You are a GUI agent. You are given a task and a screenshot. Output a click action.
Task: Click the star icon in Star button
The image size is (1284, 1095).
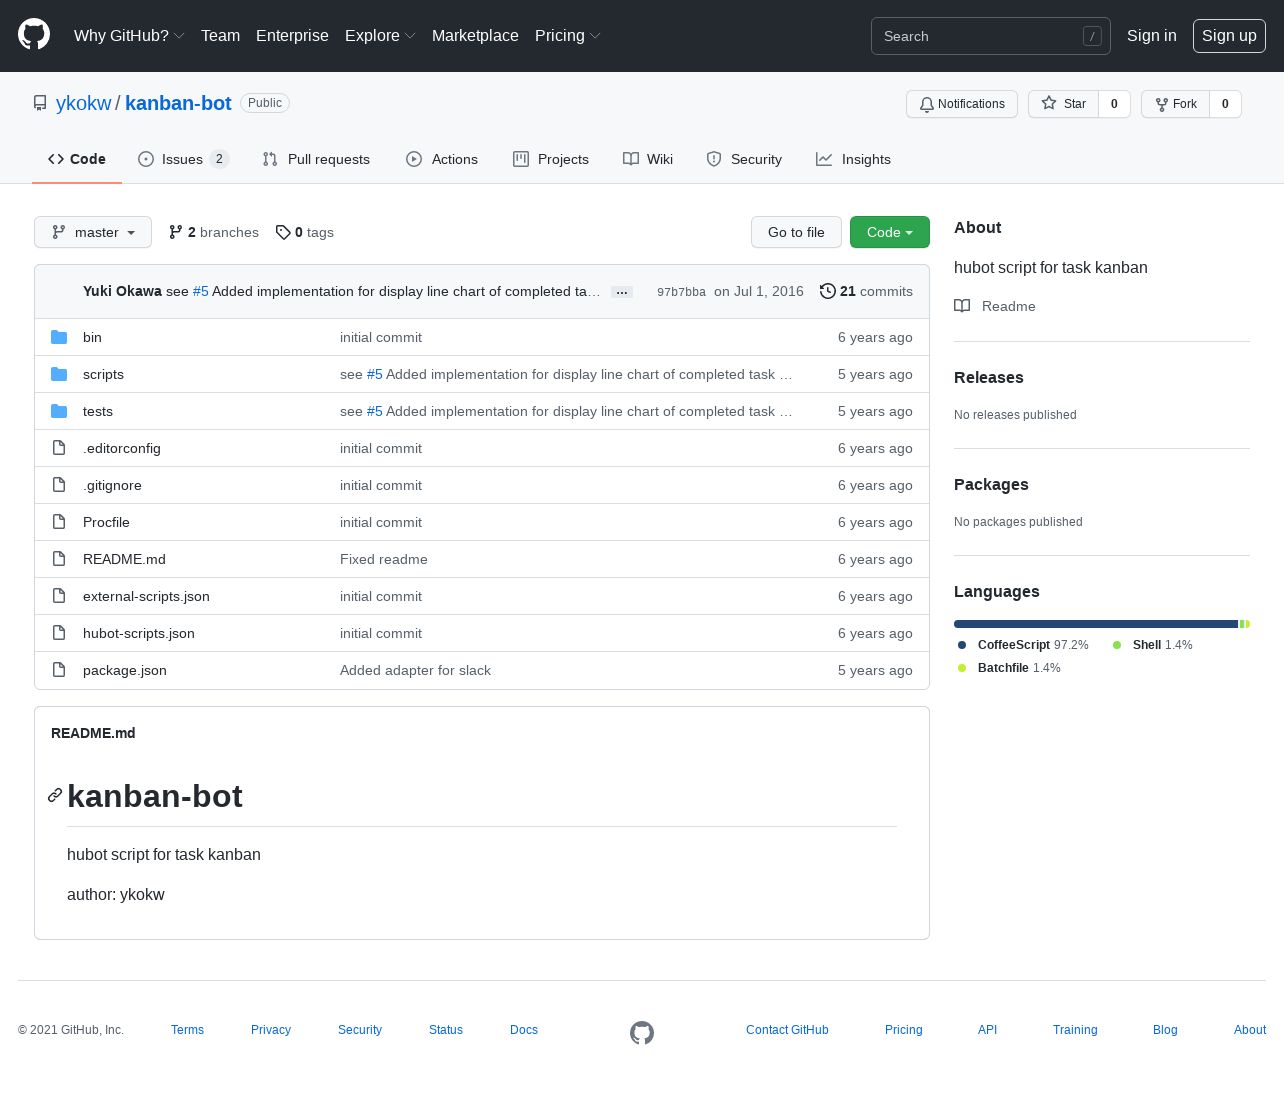tap(1049, 103)
